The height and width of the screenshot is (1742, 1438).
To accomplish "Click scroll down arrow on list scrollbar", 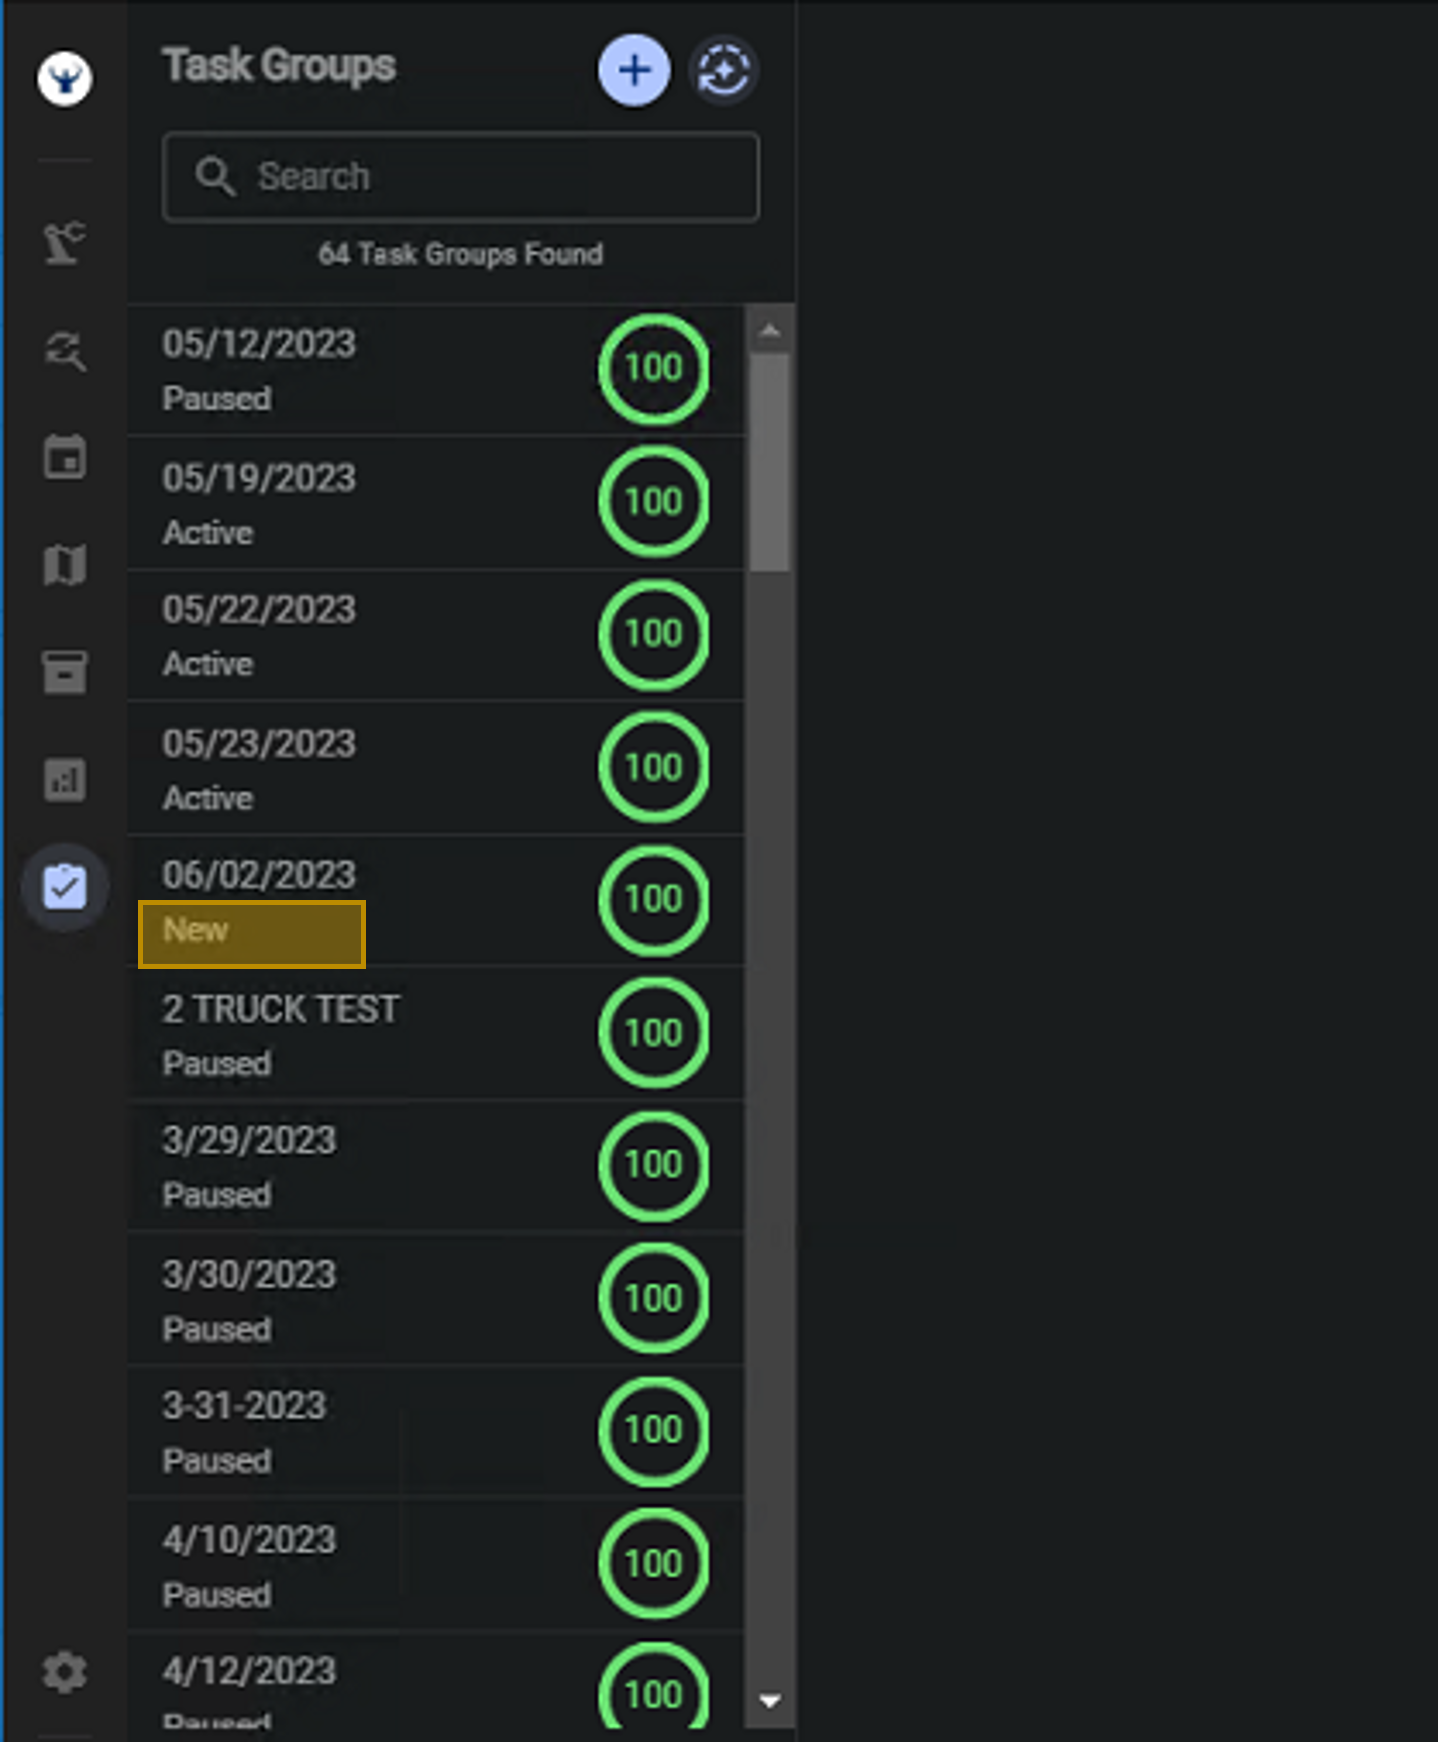I will (x=769, y=1701).
